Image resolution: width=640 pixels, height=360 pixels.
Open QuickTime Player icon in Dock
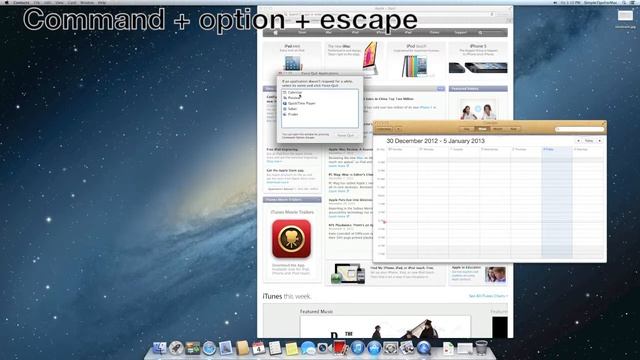[x=424, y=348]
